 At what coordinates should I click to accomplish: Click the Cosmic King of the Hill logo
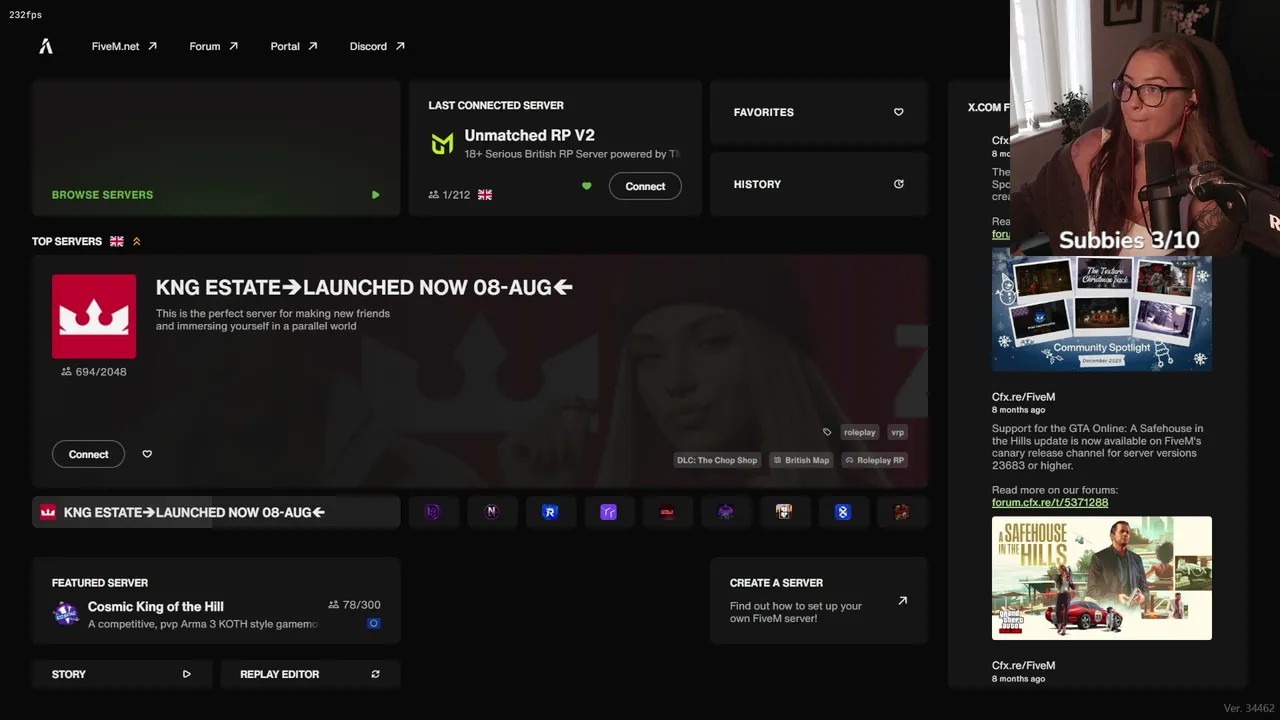click(66, 614)
